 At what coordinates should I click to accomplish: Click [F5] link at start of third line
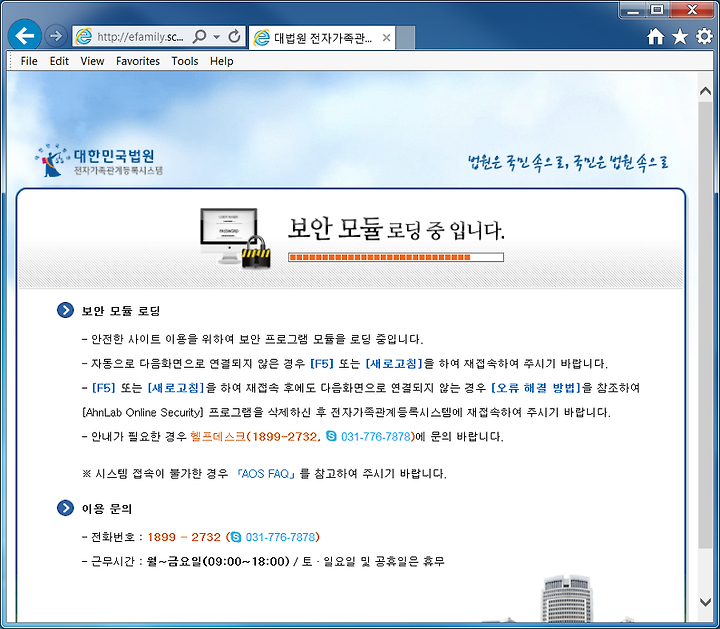tap(104, 388)
